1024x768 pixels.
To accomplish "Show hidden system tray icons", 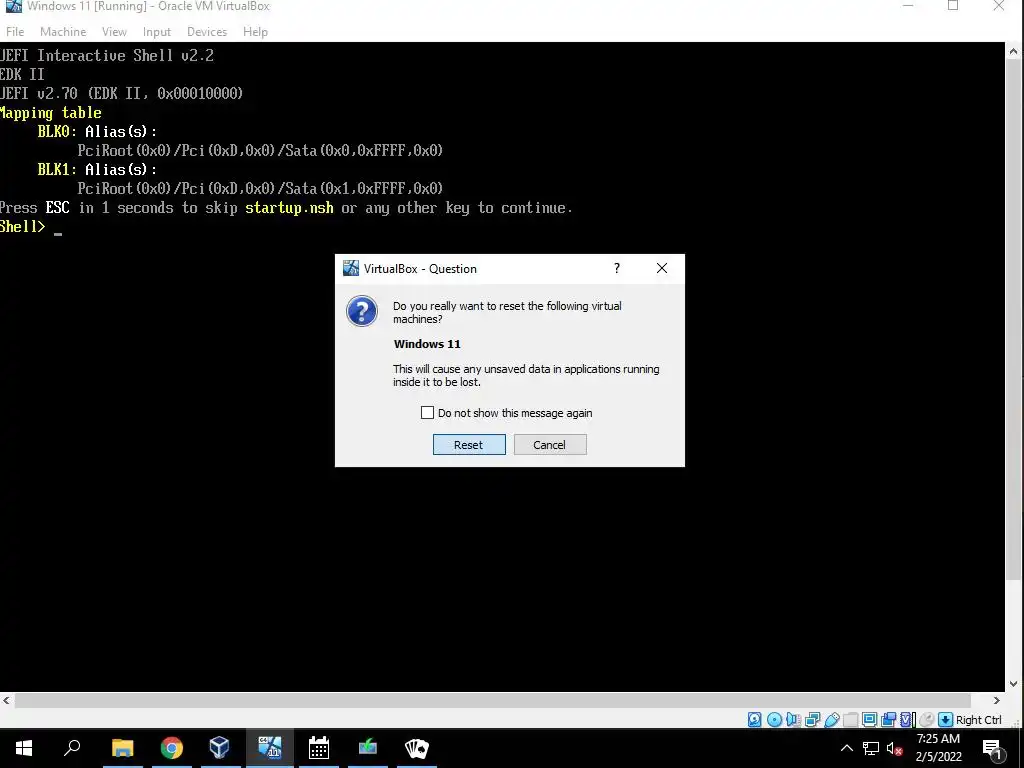I will click(x=846, y=748).
